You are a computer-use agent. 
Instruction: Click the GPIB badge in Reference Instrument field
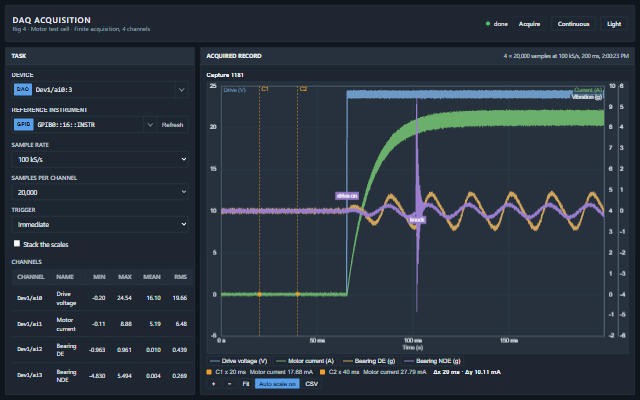tap(23, 124)
